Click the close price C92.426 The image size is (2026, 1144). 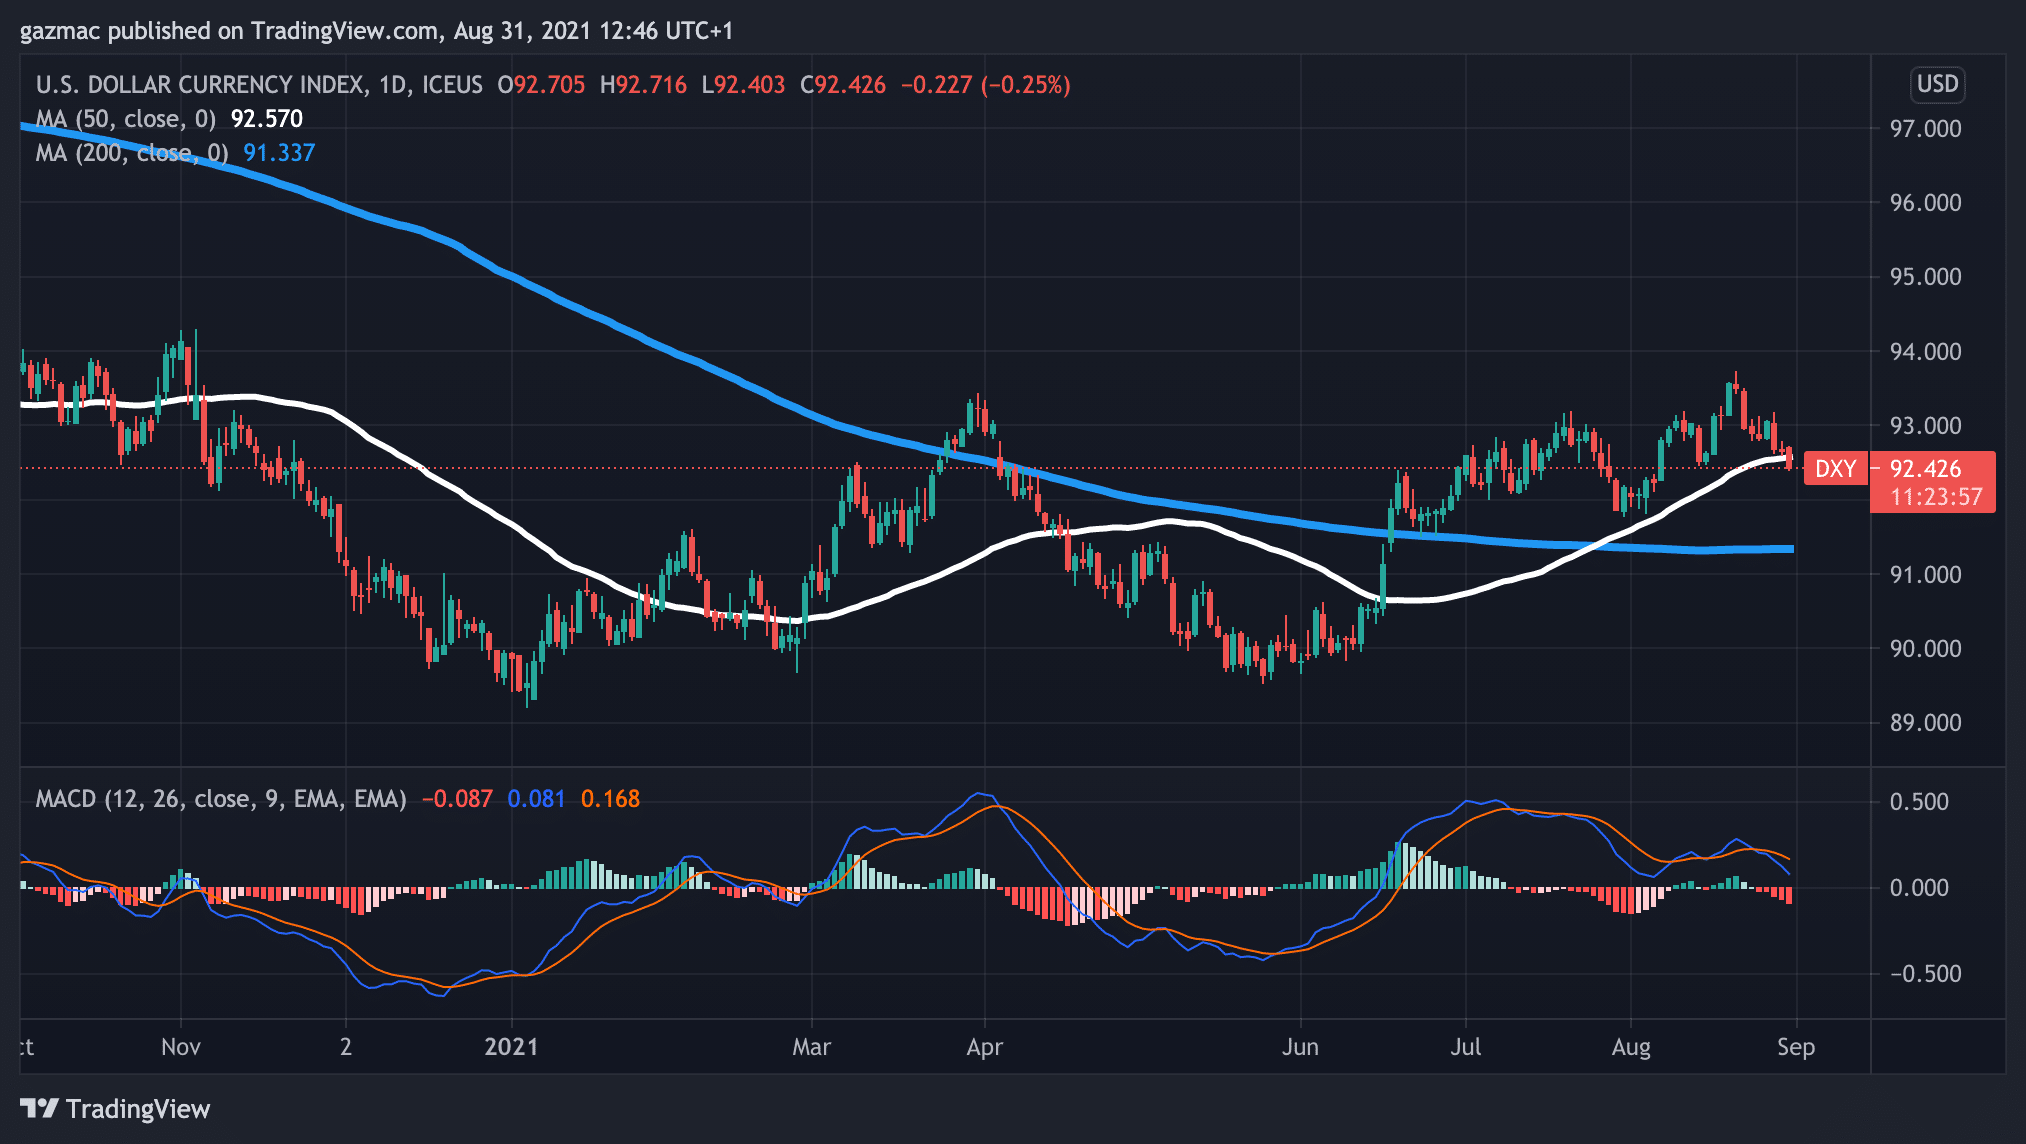pyautogui.click(x=843, y=85)
